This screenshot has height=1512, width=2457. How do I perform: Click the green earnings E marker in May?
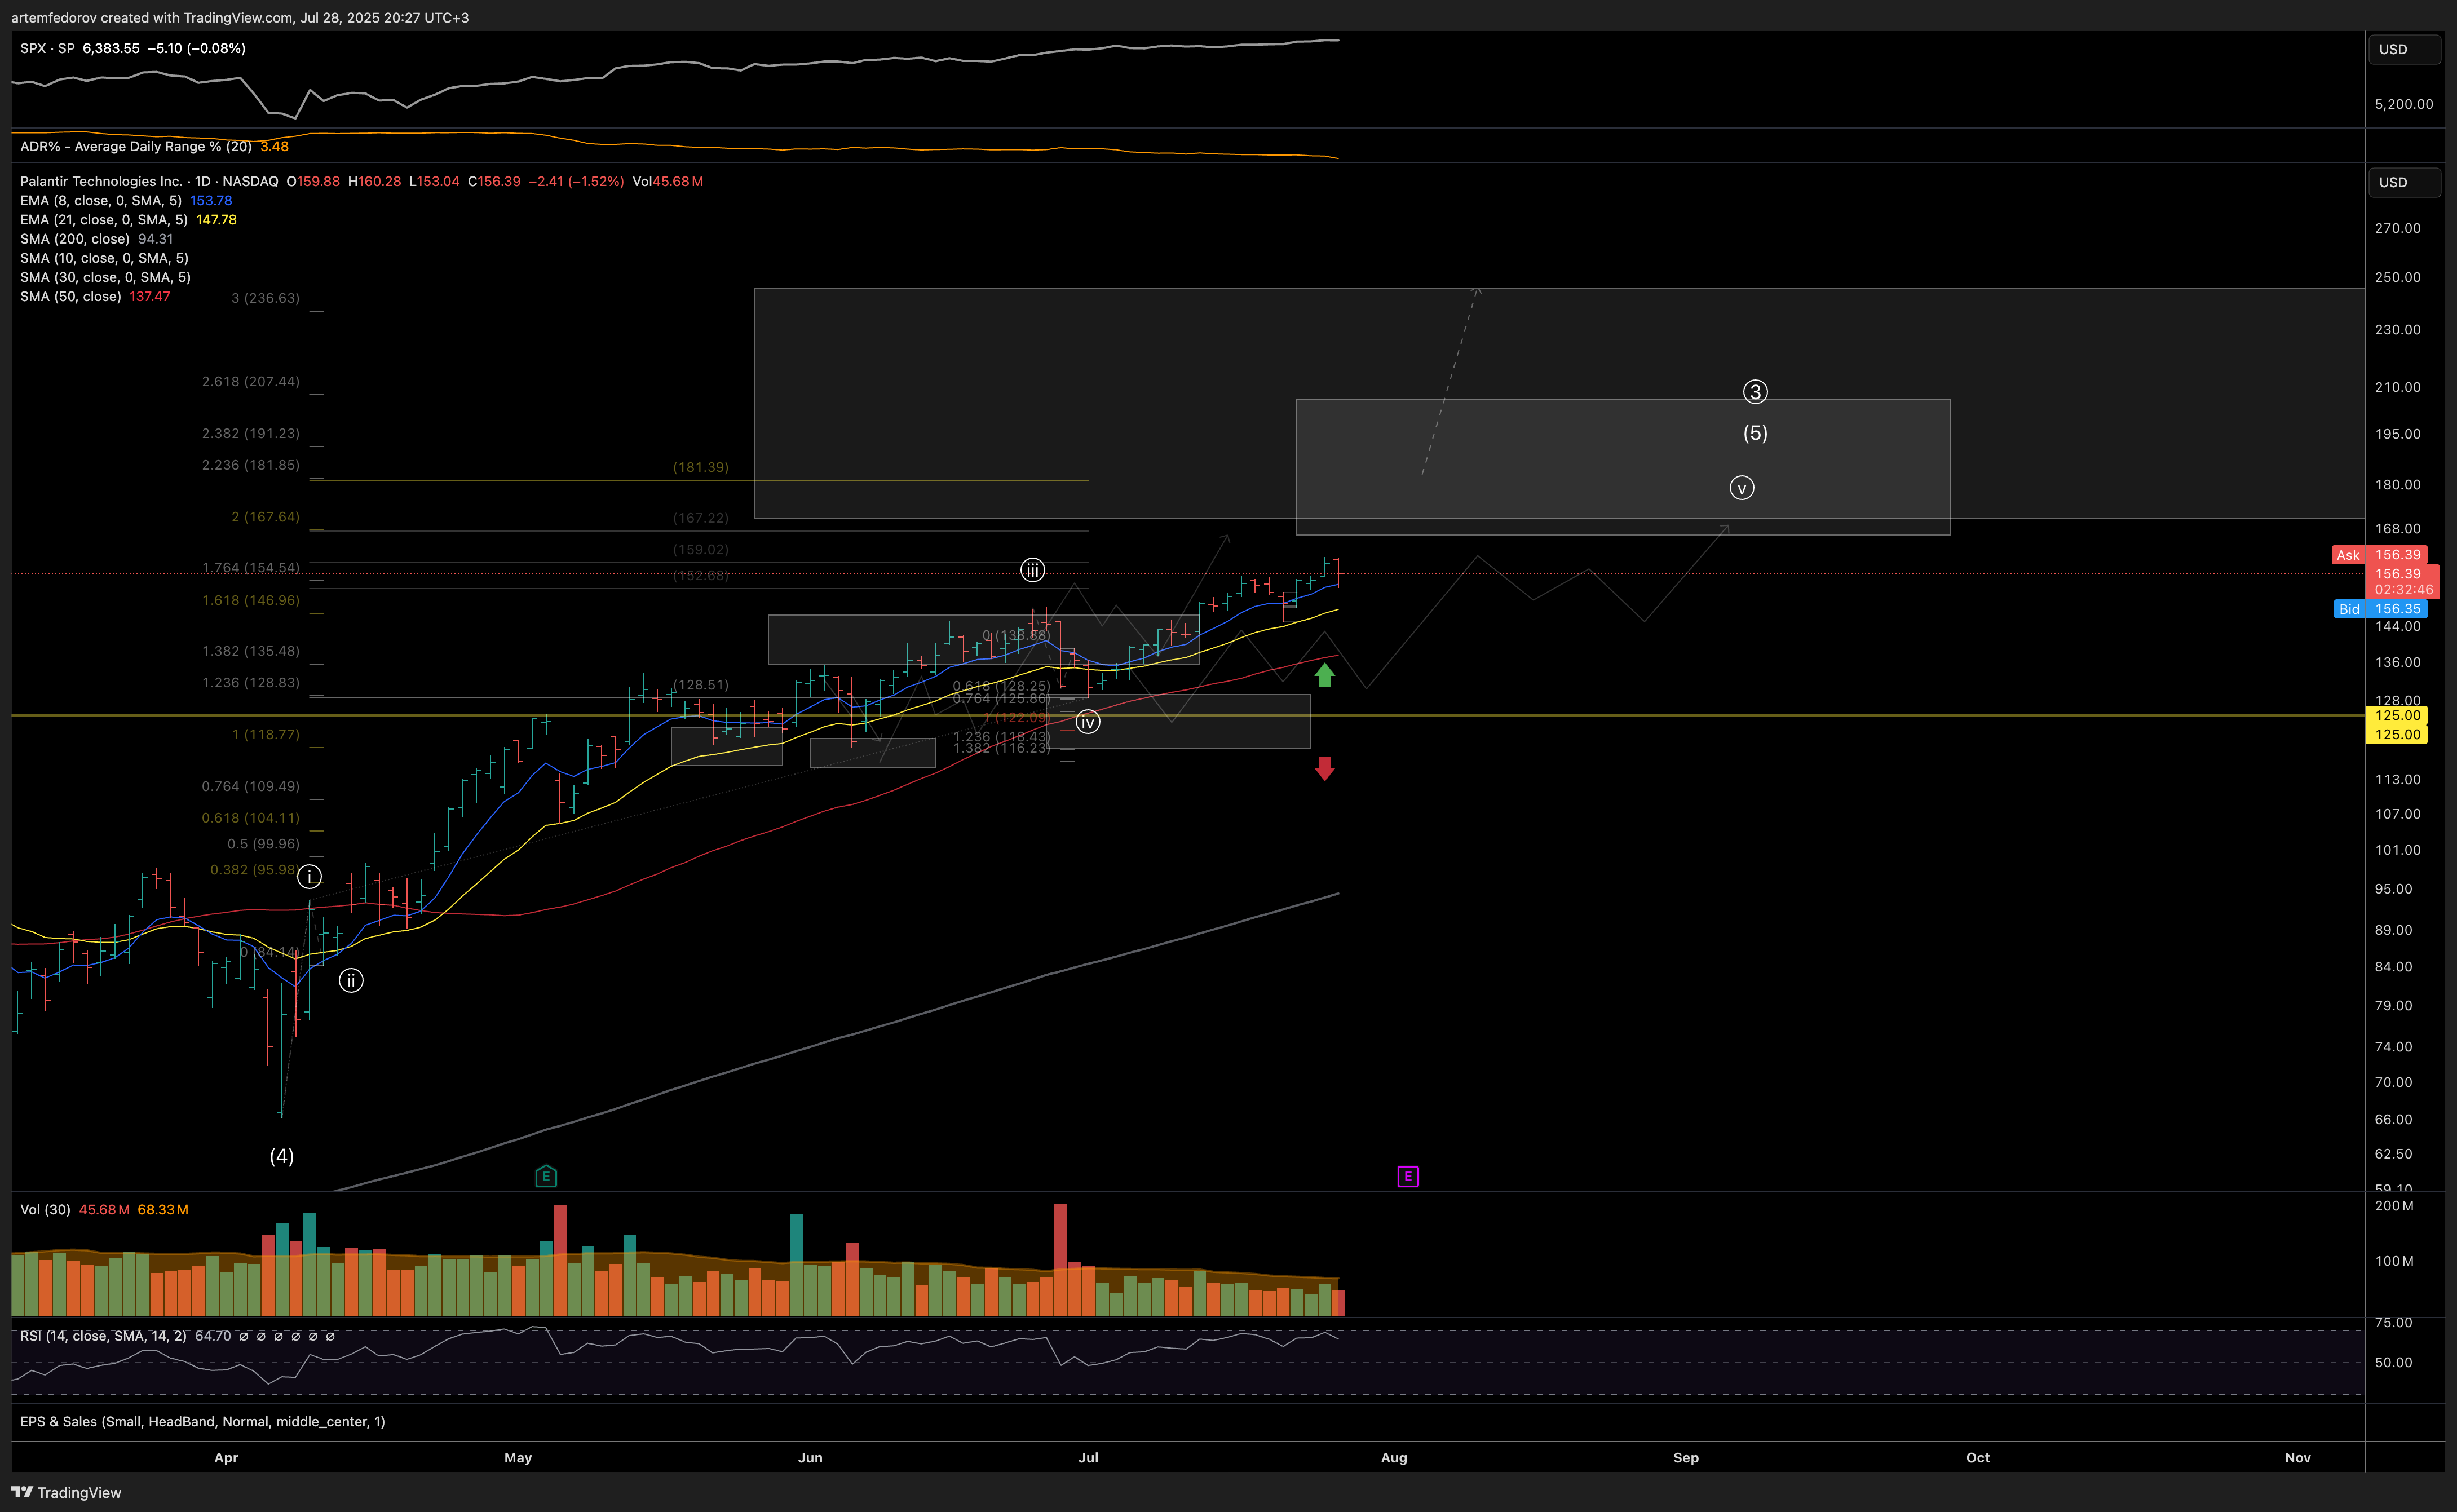(x=546, y=1176)
